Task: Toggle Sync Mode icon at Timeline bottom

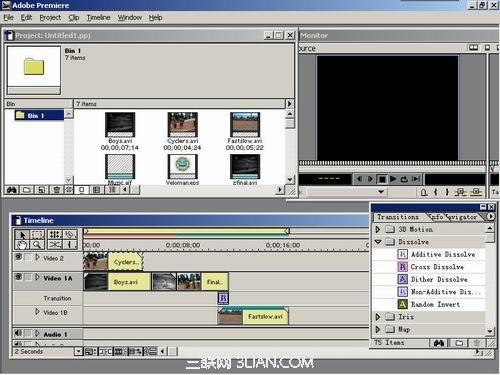Action: (x=151, y=351)
